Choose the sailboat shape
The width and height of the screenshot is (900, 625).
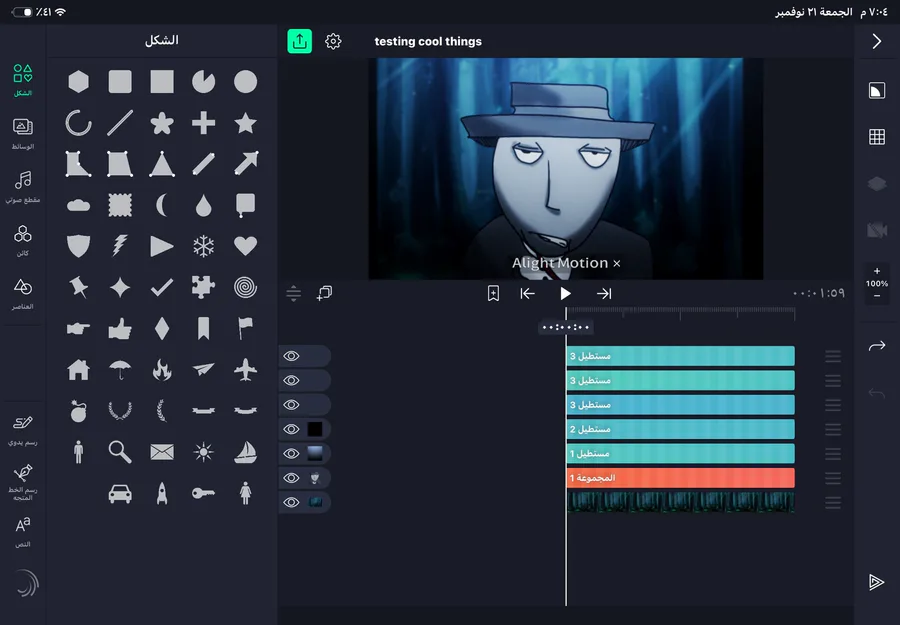click(x=246, y=452)
